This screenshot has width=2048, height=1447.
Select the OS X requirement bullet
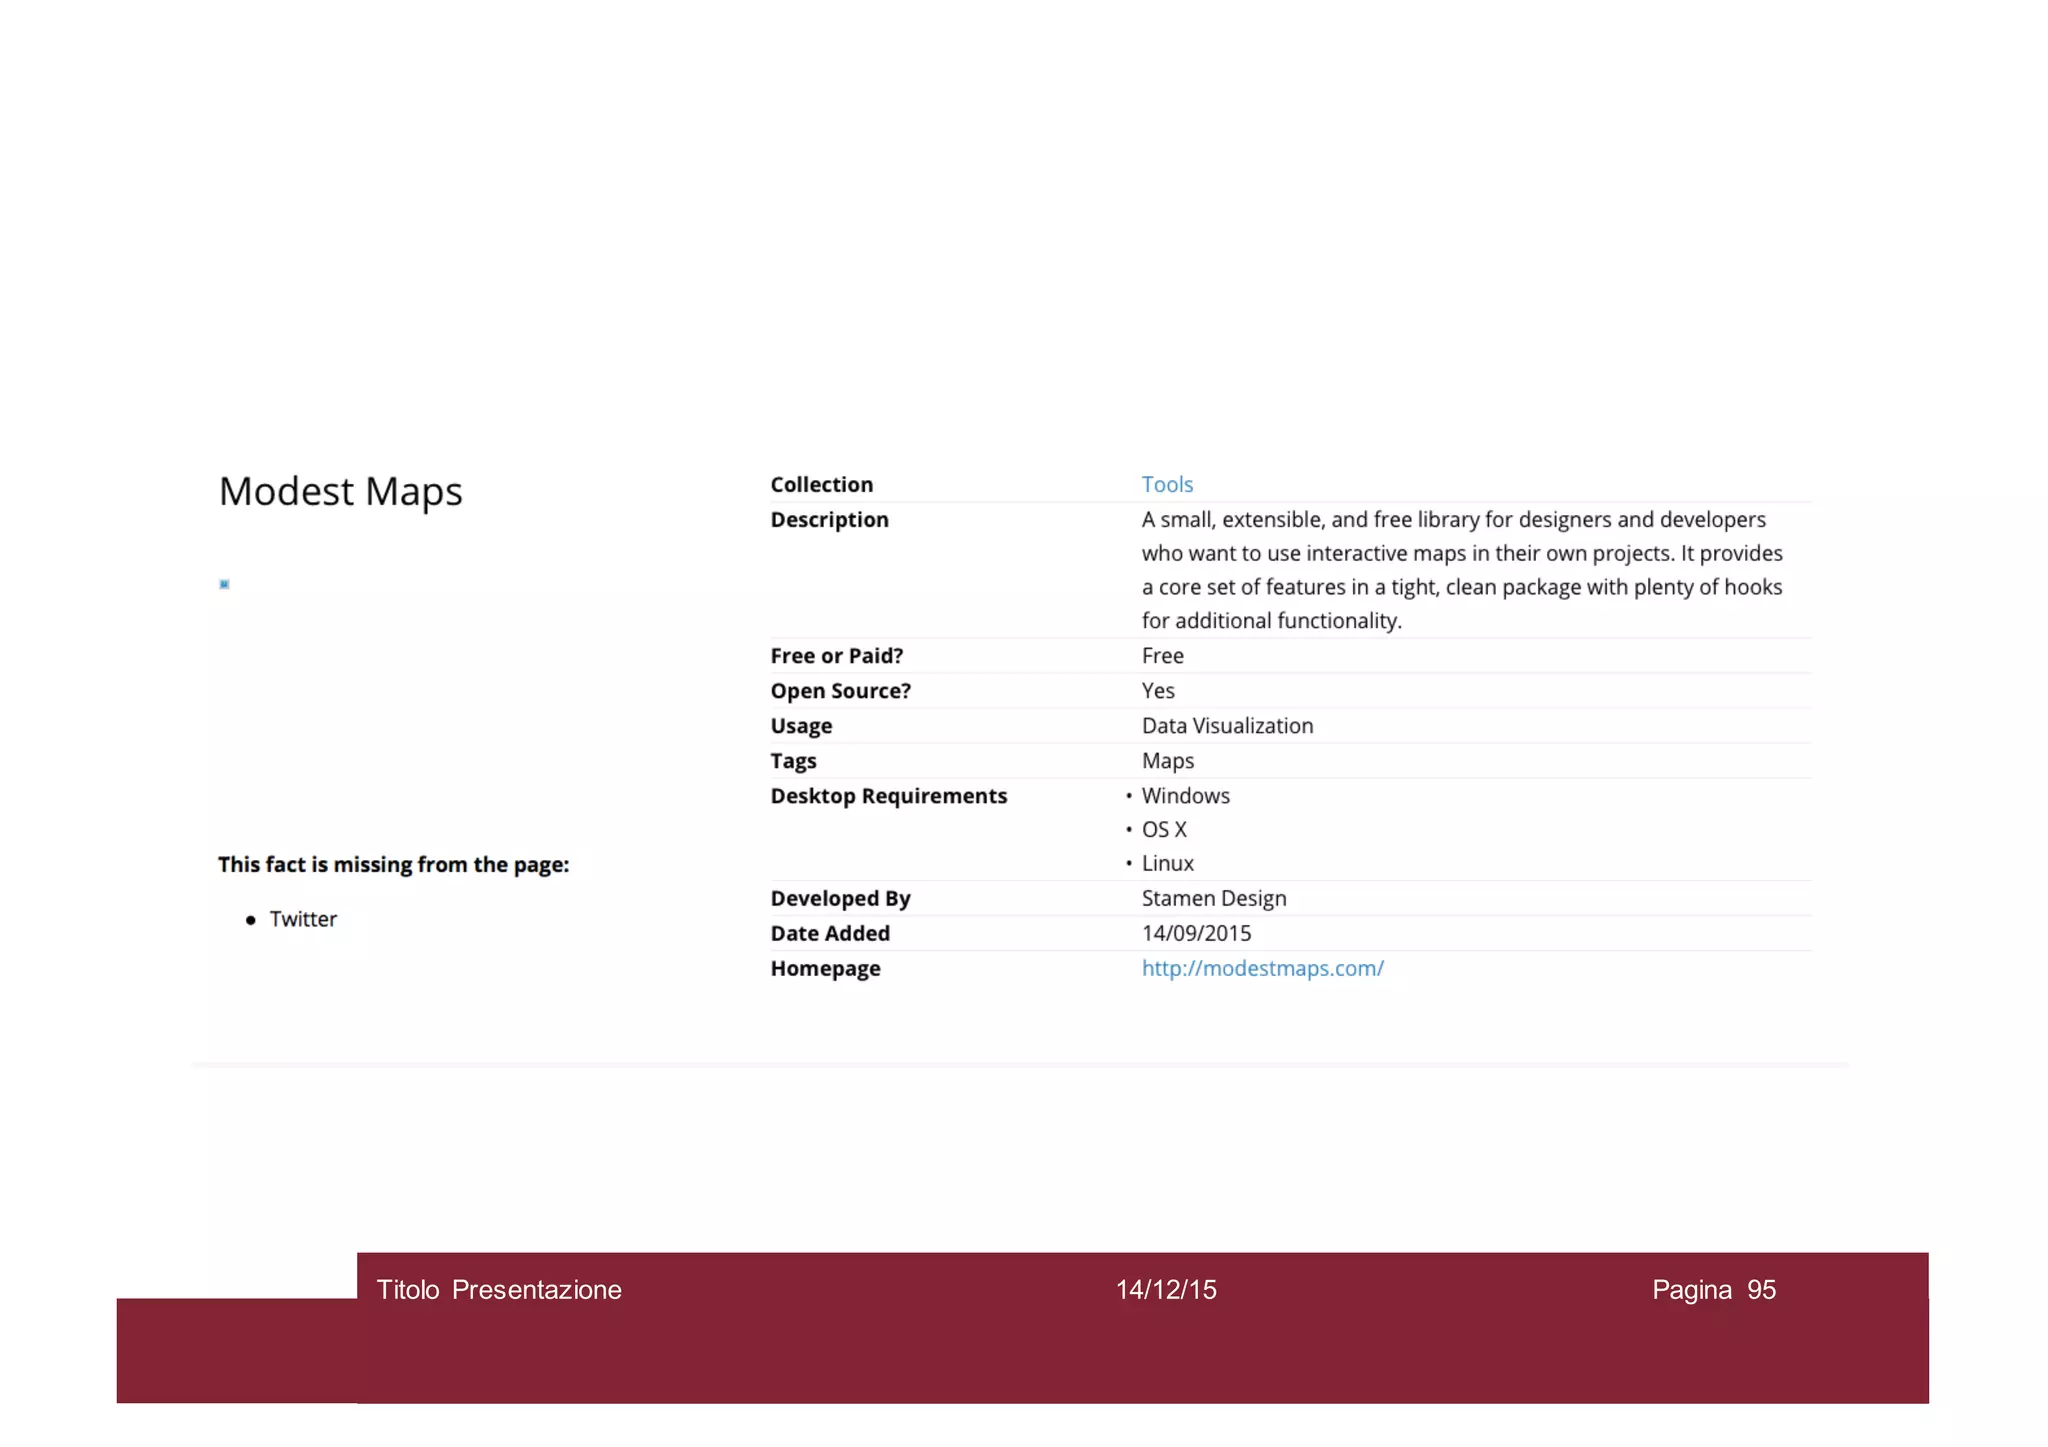(1164, 830)
